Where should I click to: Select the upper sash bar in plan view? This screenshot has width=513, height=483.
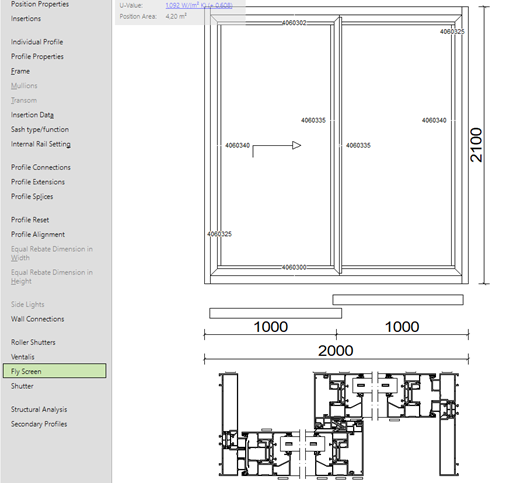point(398,300)
